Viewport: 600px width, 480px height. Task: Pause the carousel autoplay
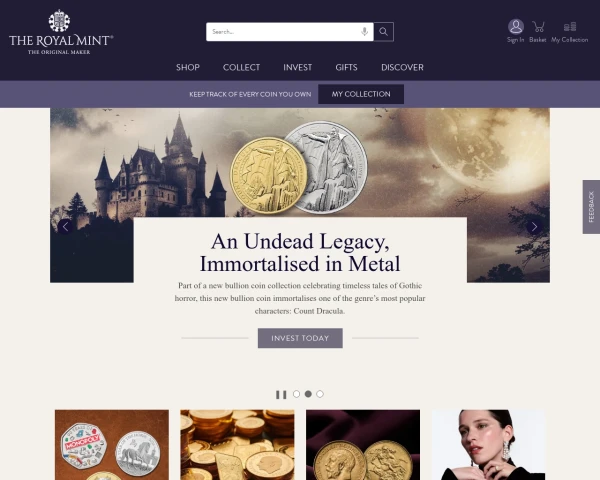[x=281, y=394]
